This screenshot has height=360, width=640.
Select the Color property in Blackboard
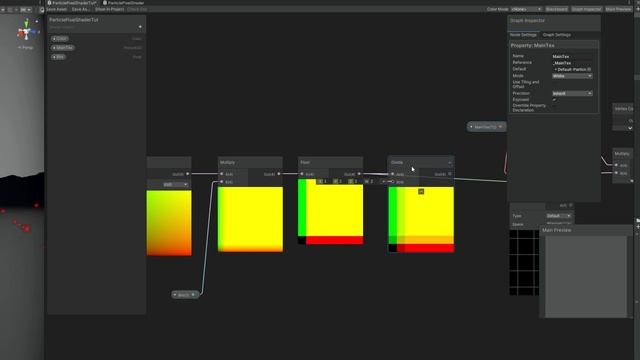pos(60,39)
